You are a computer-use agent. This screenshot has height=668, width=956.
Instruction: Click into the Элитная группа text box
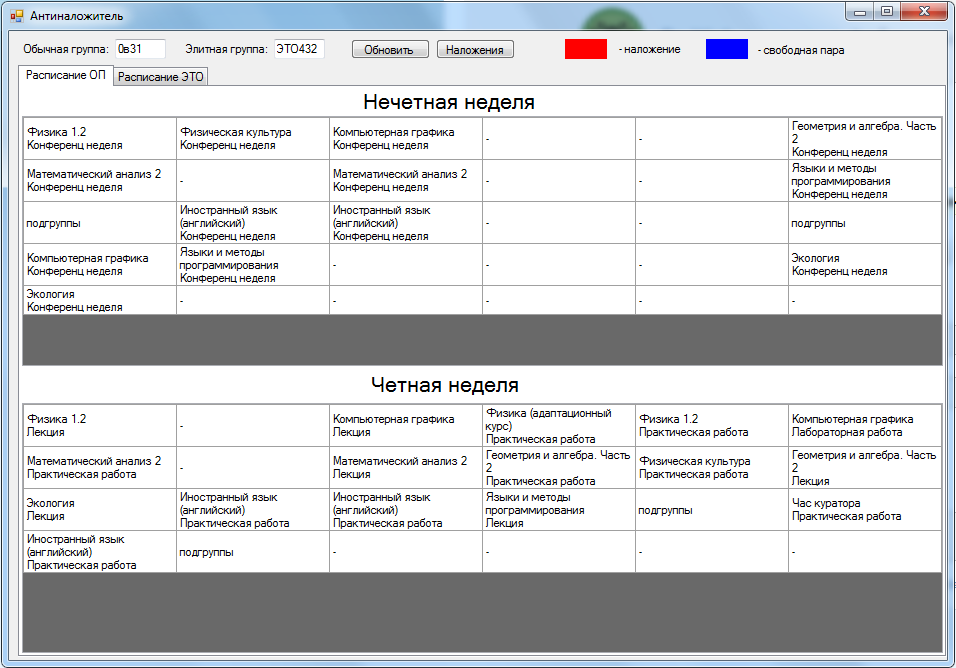pos(299,49)
